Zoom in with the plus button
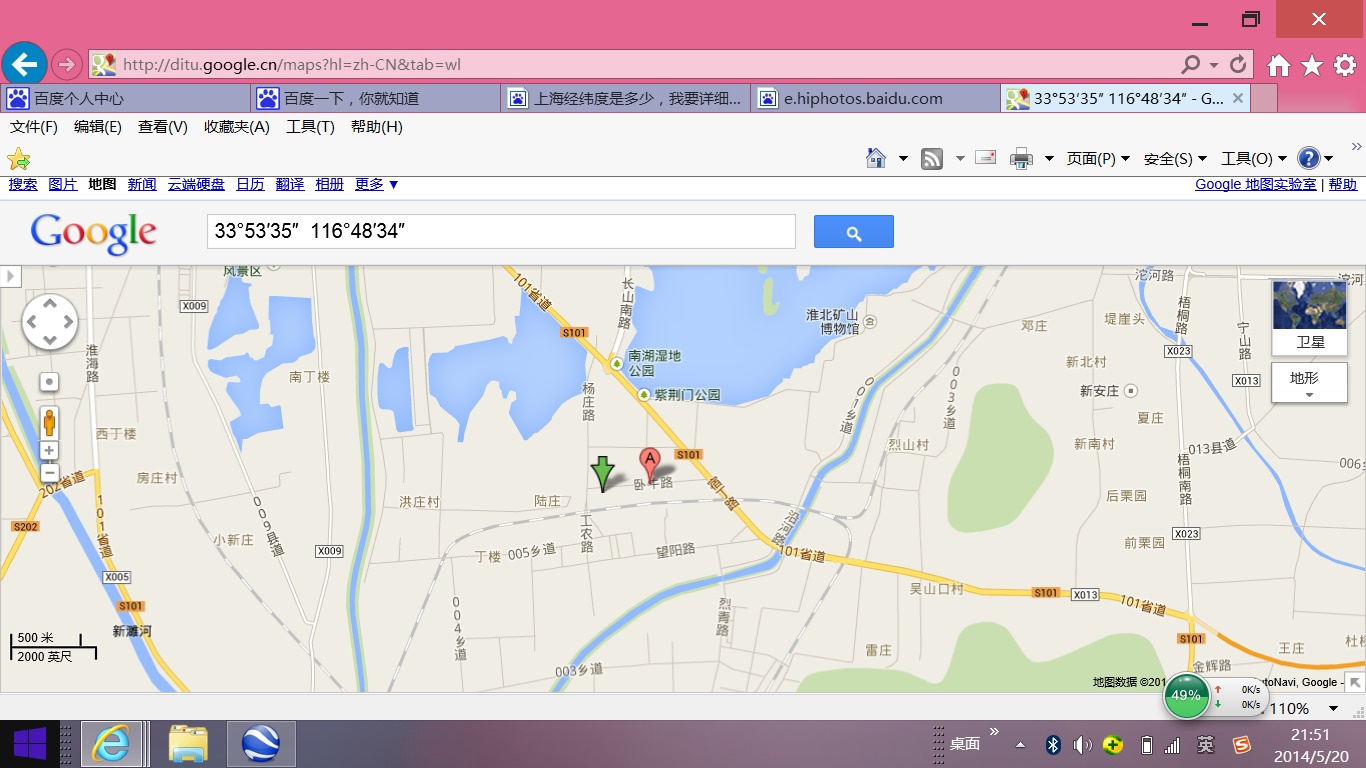This screenshot has height=768, width=1366. pyautogui.click(x=49, y=451)
